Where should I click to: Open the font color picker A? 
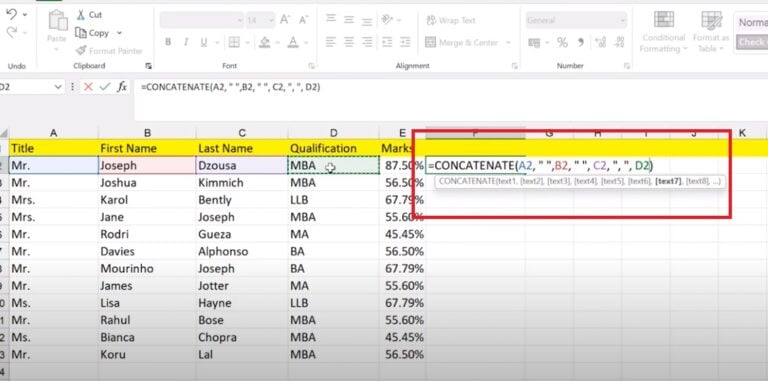coord(293,42)
